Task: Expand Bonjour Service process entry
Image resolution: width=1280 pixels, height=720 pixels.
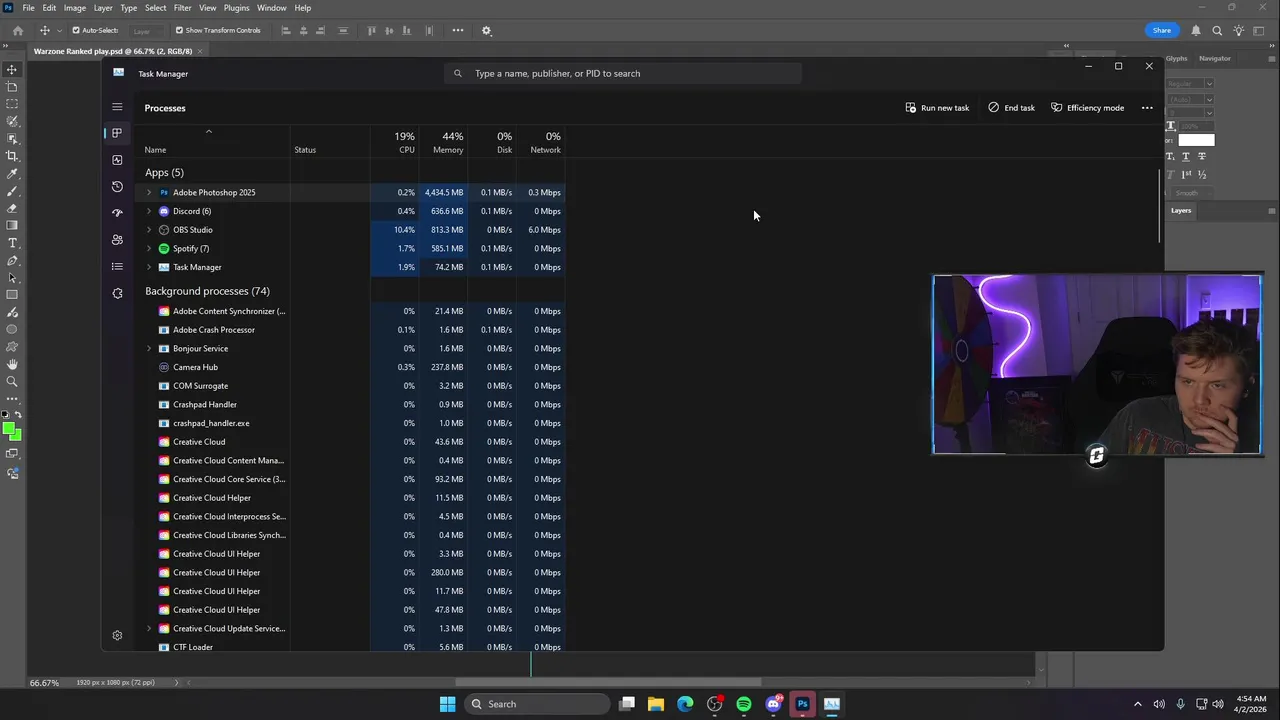Action: pos(149,348)
